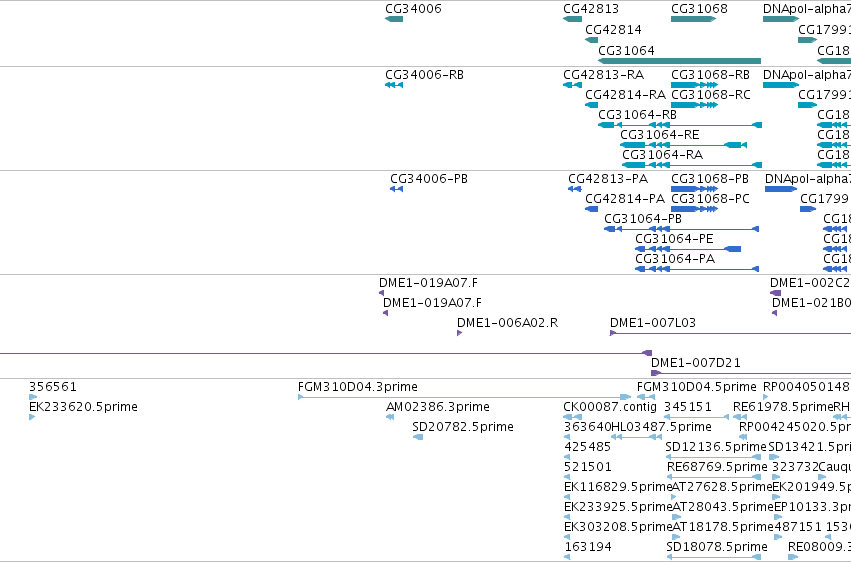Select protein CG31068-PB label
Screen dimensions: 851x562
tap(710, 179)
